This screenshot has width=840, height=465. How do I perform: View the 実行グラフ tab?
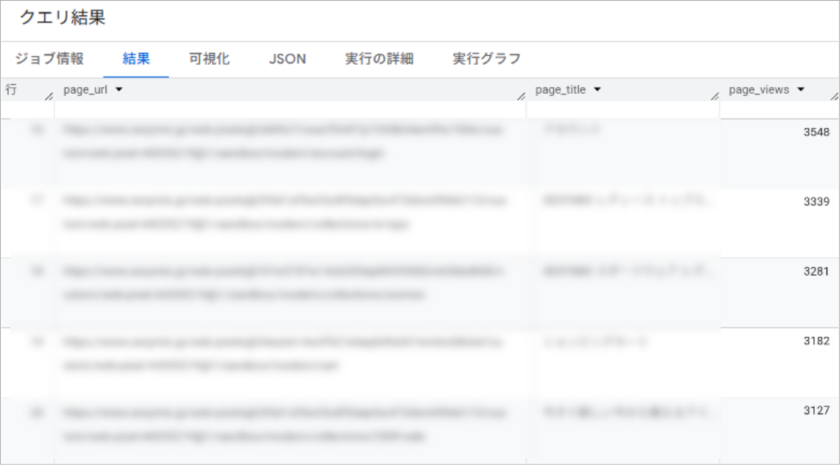tap(486, 59)
